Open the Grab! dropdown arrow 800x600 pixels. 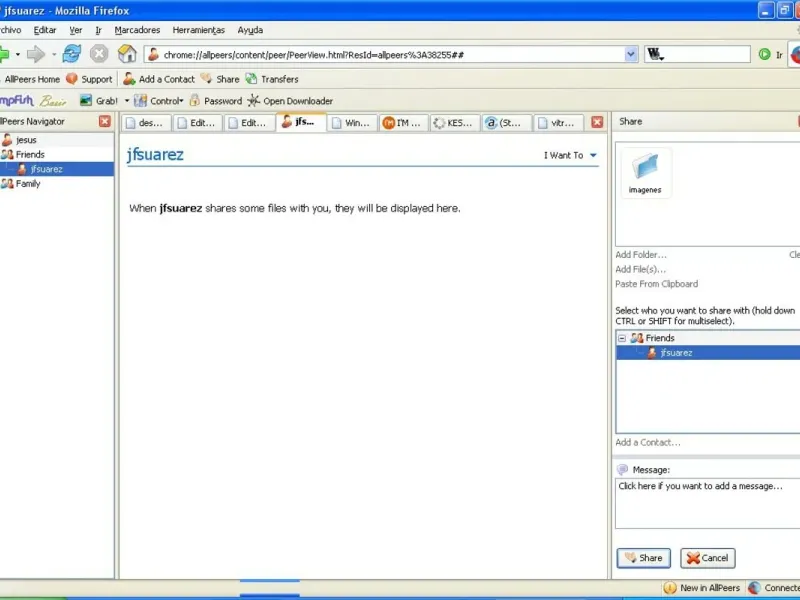tap(127, 101)
